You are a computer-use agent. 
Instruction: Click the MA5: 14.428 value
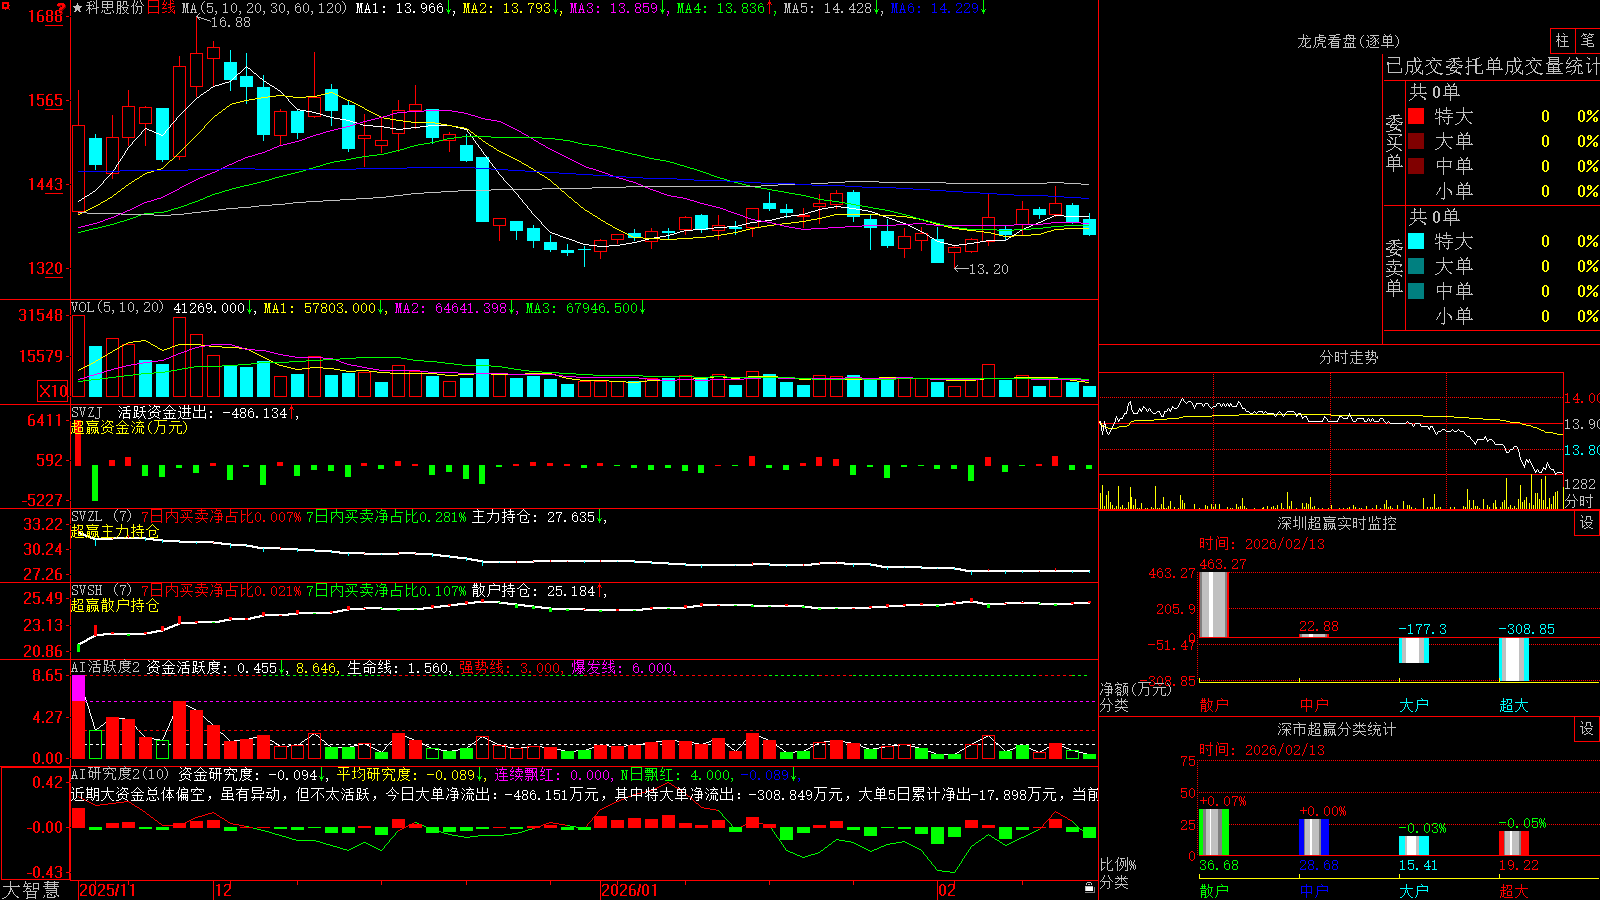pos(828,8)
